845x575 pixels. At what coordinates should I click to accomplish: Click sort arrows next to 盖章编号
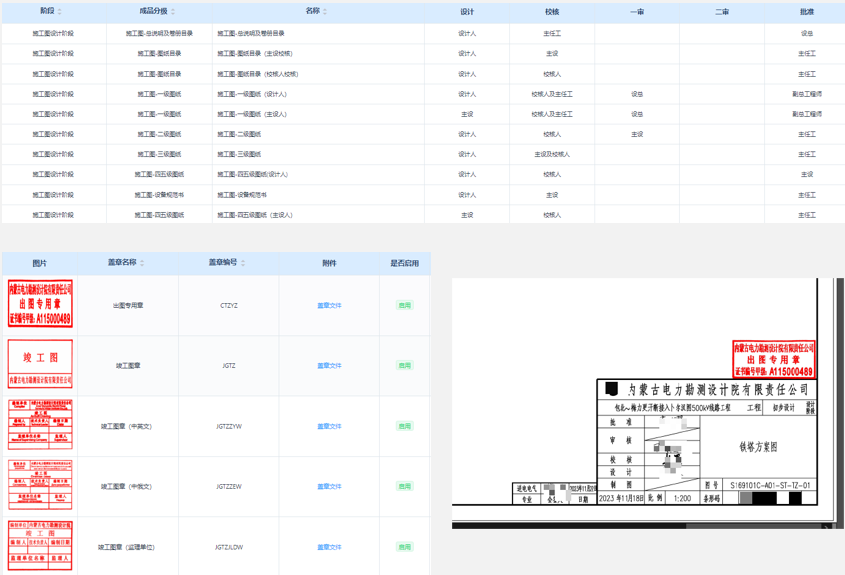243,263
